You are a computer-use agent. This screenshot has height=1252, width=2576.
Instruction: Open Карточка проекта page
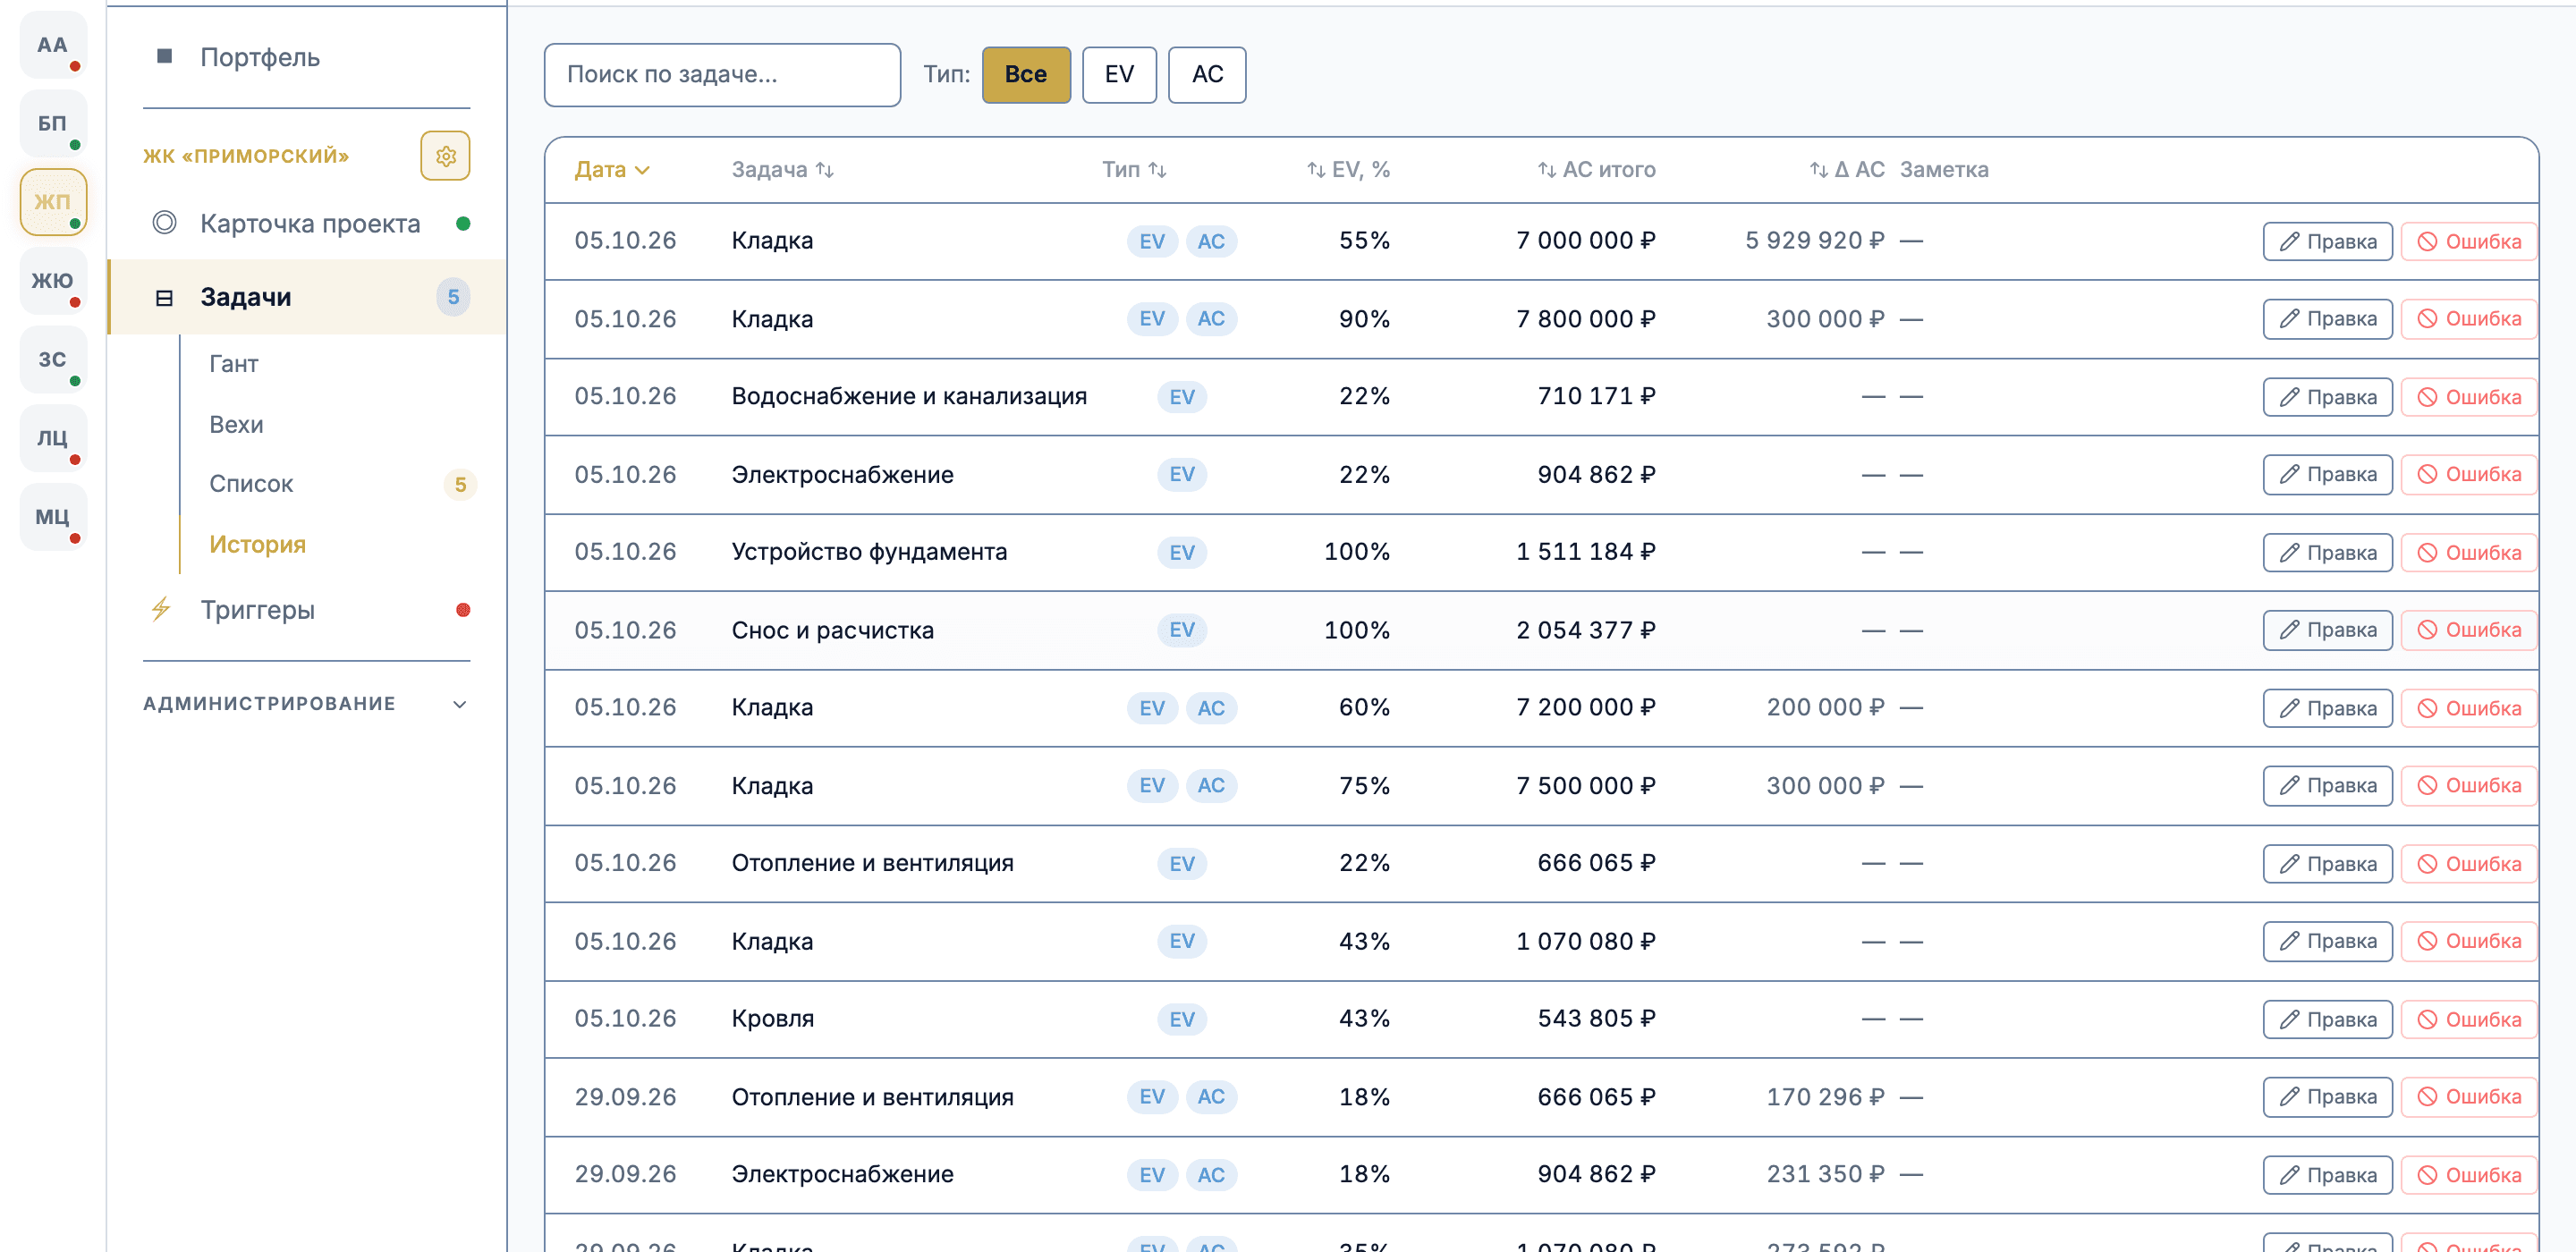[x=306, y=223]
